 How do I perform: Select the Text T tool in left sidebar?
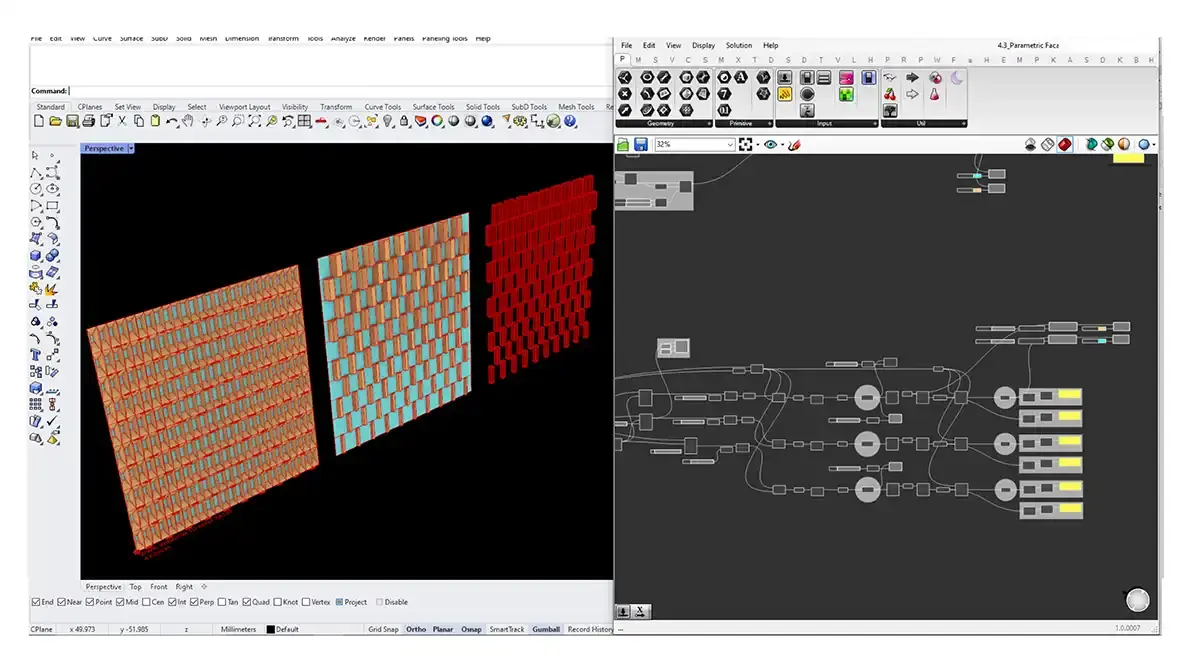click(36, 354)
